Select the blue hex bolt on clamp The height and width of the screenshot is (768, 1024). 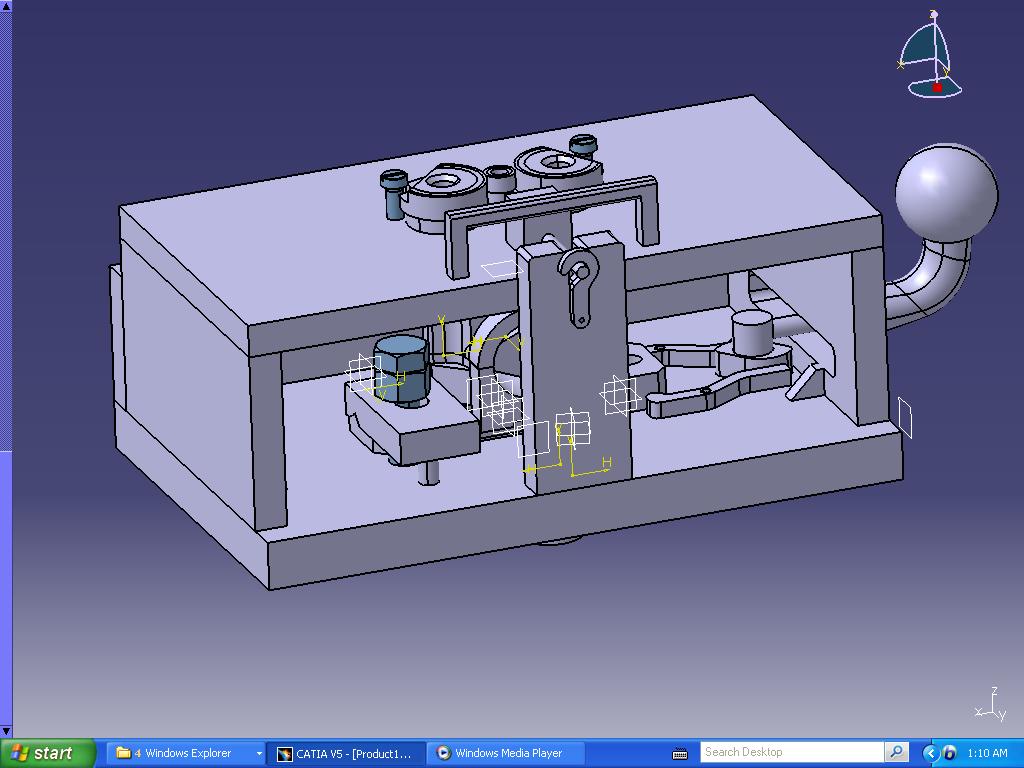click(402, 371)
